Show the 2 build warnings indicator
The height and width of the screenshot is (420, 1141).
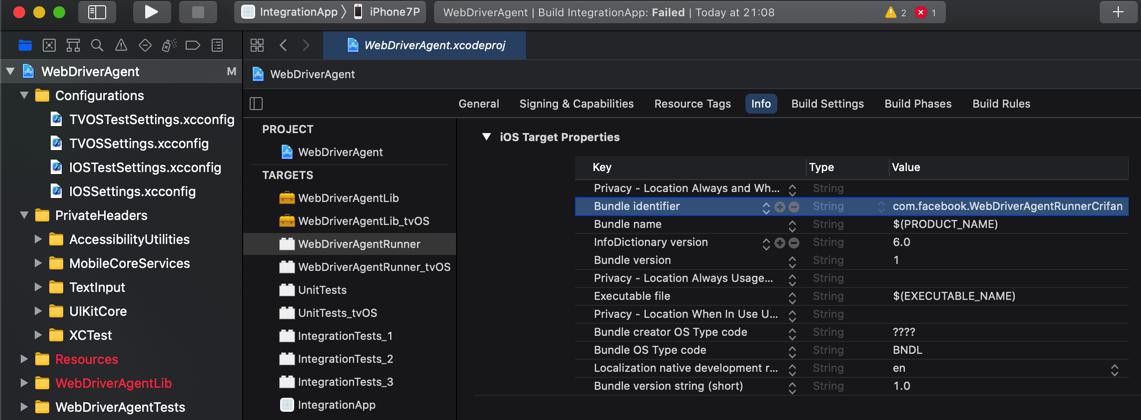pos(896,12)
